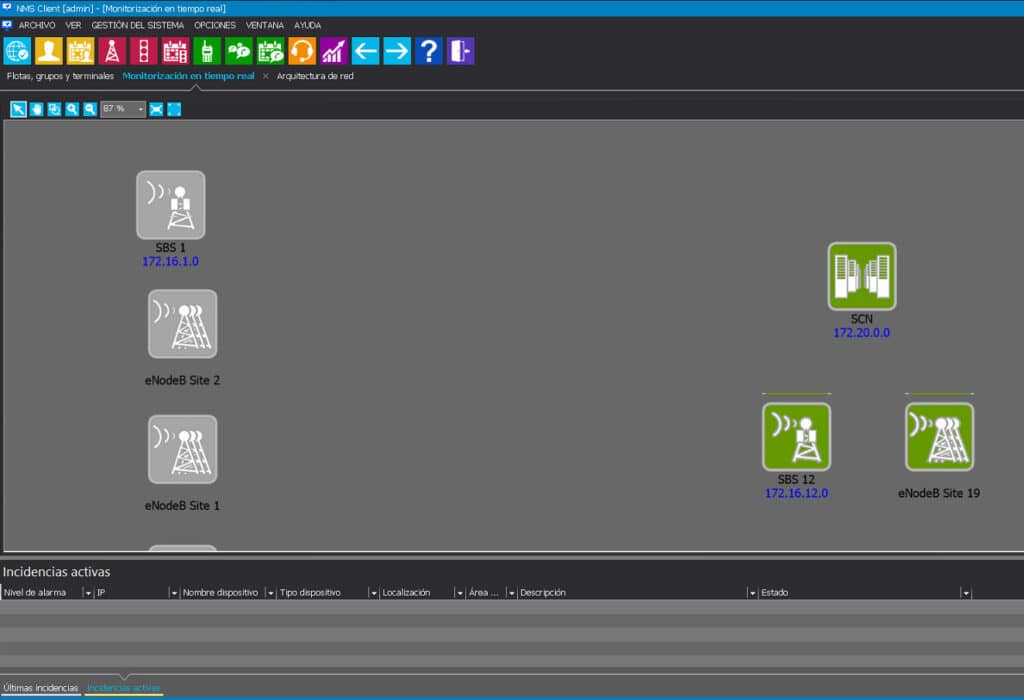This screenshot has width=1024, height=700.
Task: Switch to the Arquitectura de red tab
Action: [x=315, y=76]
